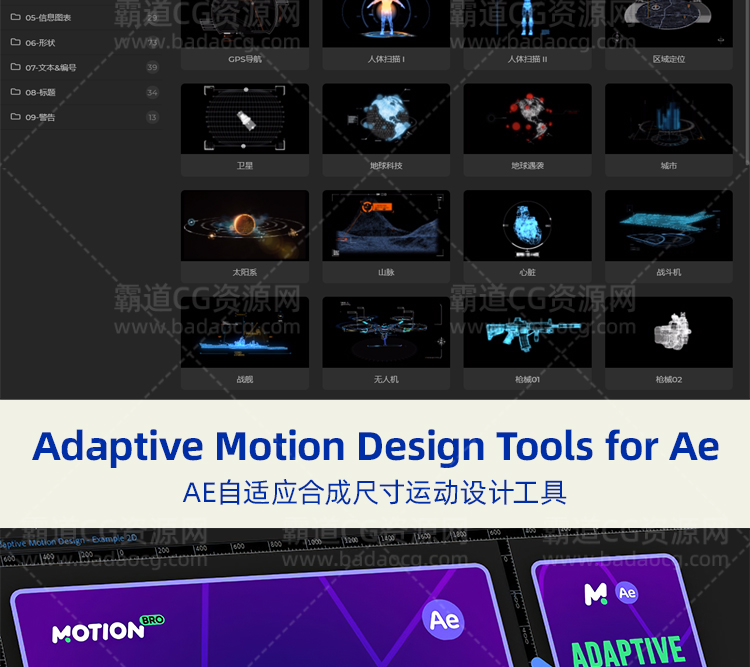Viewport: 750px width, 667px height.
Task: Click the preset grid vertical scrollbar
Action: pos(747,81)
